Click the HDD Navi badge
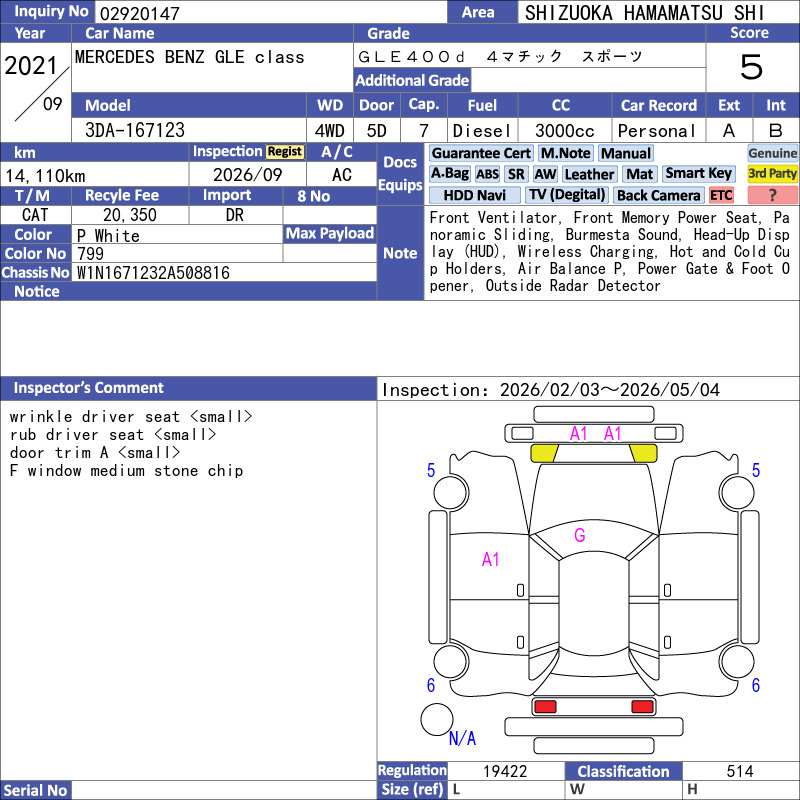800x800 pixels. pyautogui.click(x=474, y=195)
